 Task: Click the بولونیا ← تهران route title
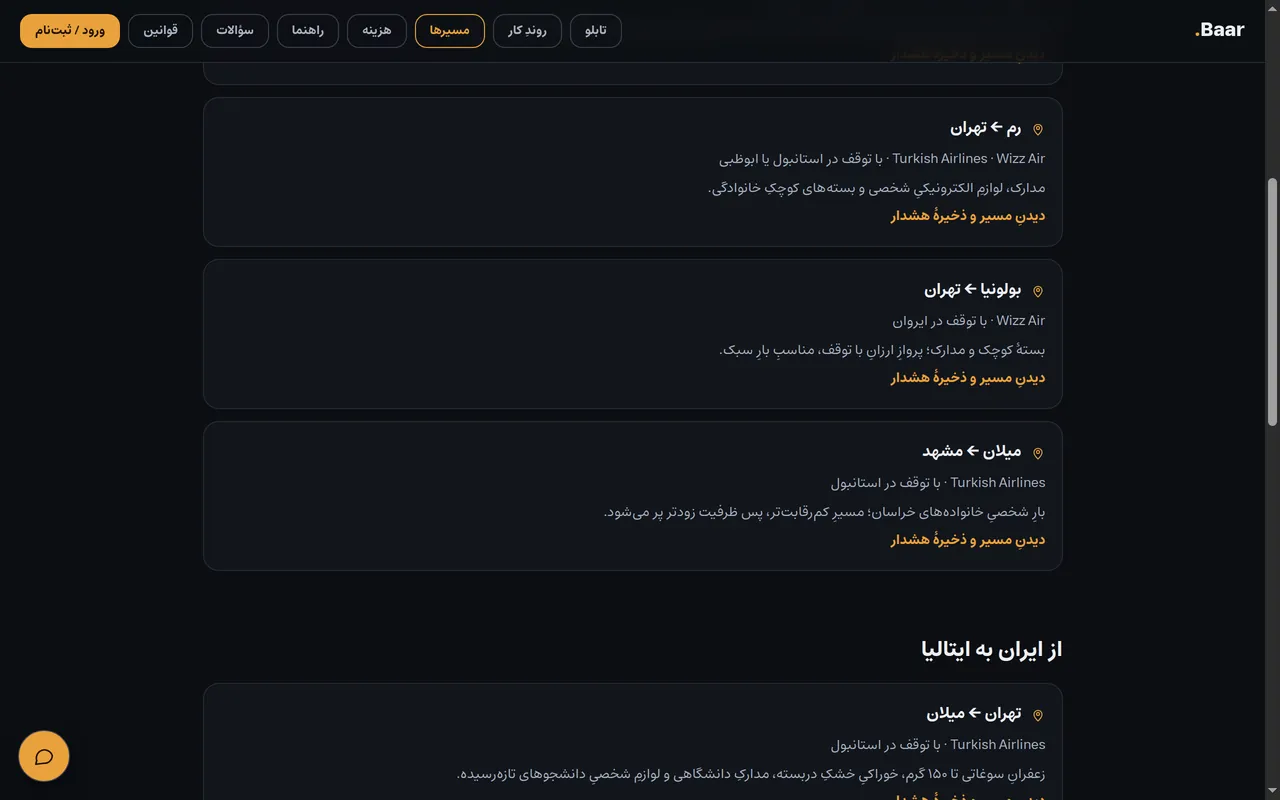click(x=973, y=290)
